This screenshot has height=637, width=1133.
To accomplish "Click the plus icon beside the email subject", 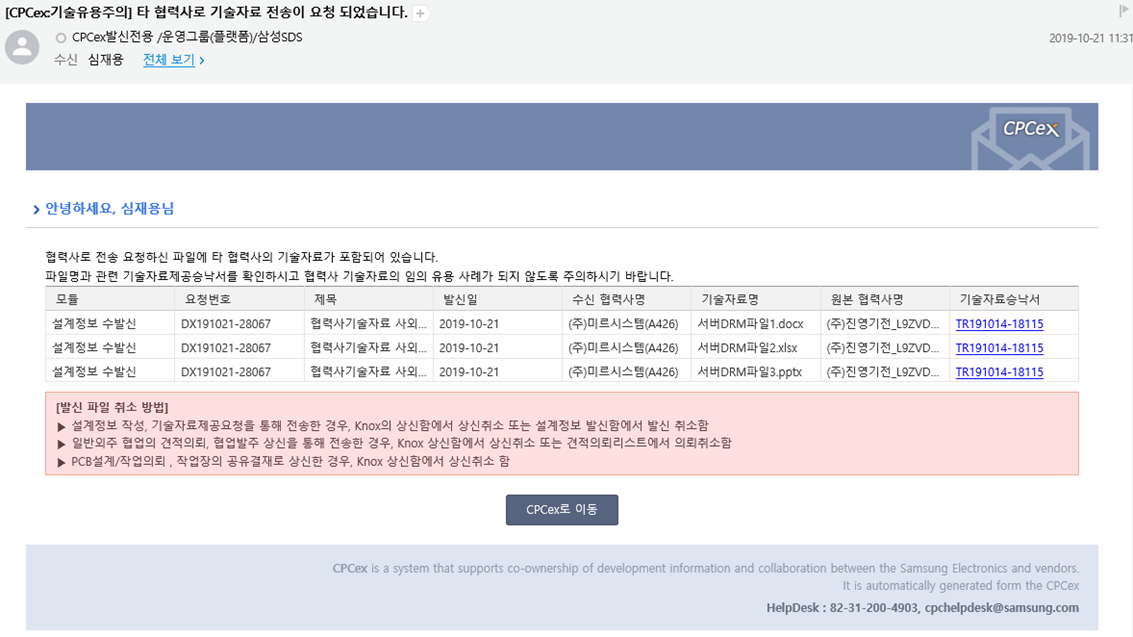I will pos(421,13).
